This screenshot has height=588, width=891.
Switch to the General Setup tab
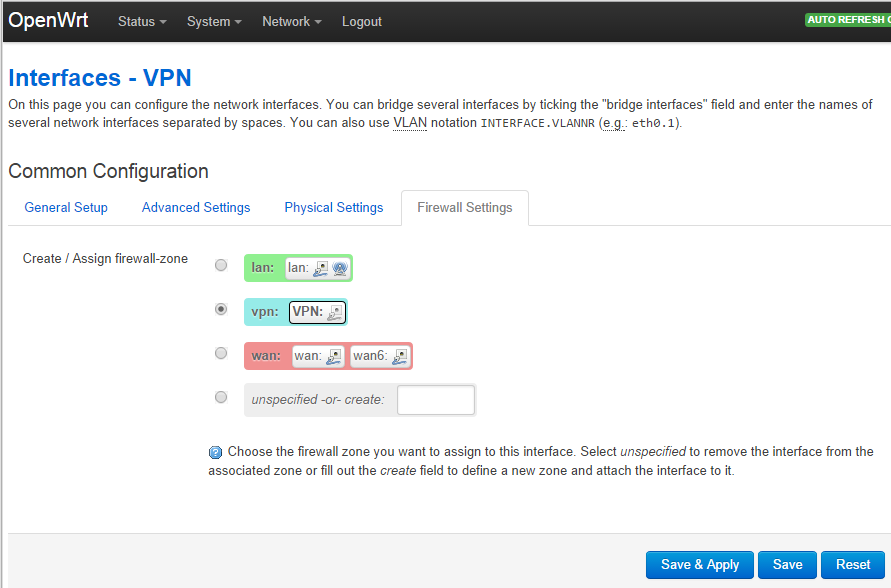[66, 208]
